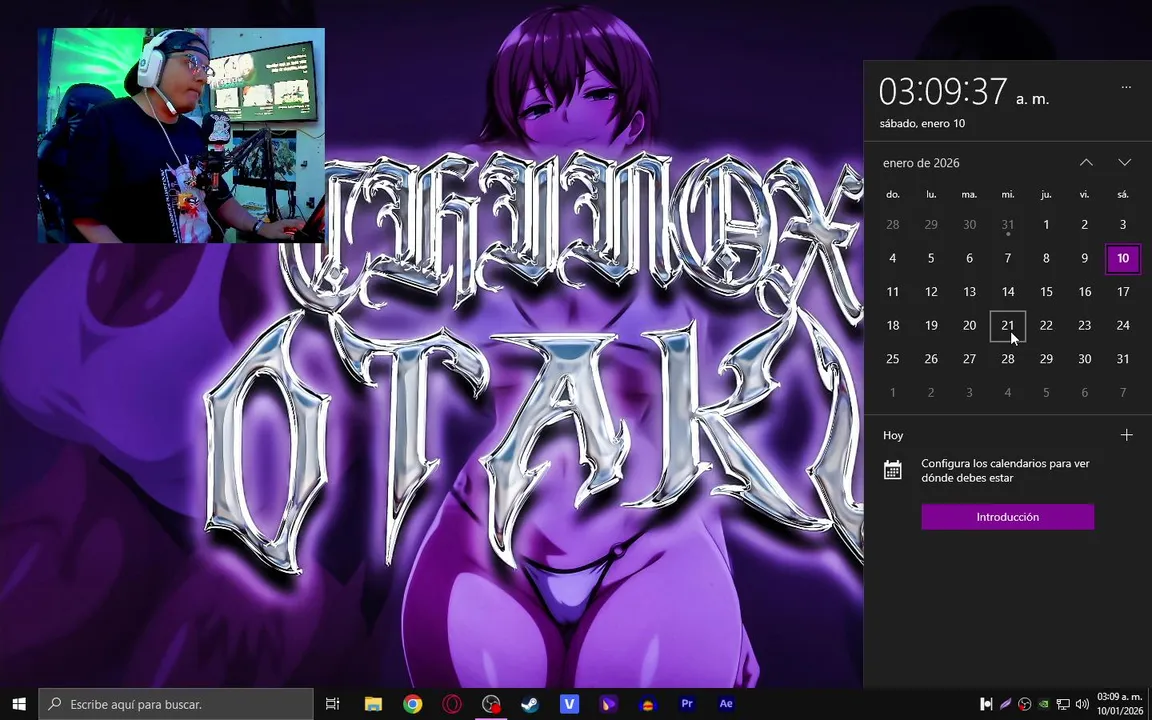Launch Adobe Premiere Pro from the taskbar
Image resolution: width=1152 pixels, height=720 pixels.
click(x=687, y=704)
